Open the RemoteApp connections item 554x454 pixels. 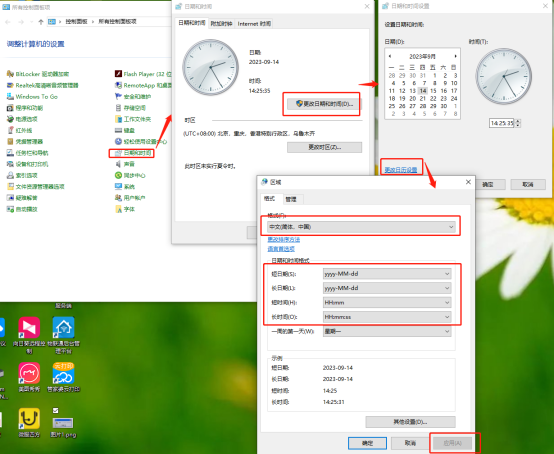click(x=143, y=85)
